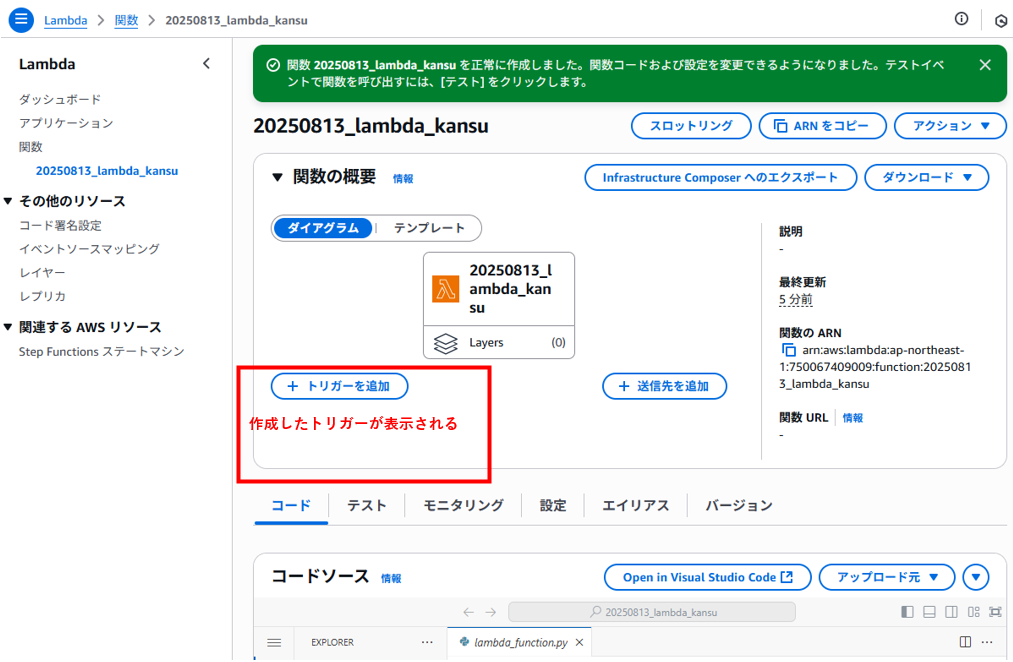
Task: Click Open in Visual Studio Code button
Action: (x=707, y=577)
